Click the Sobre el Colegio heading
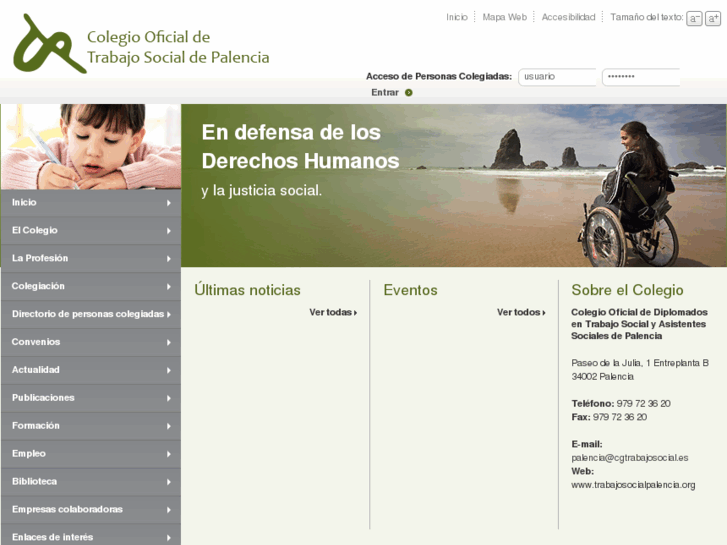This screenshot has width=727, height=545. pos(627,290)
